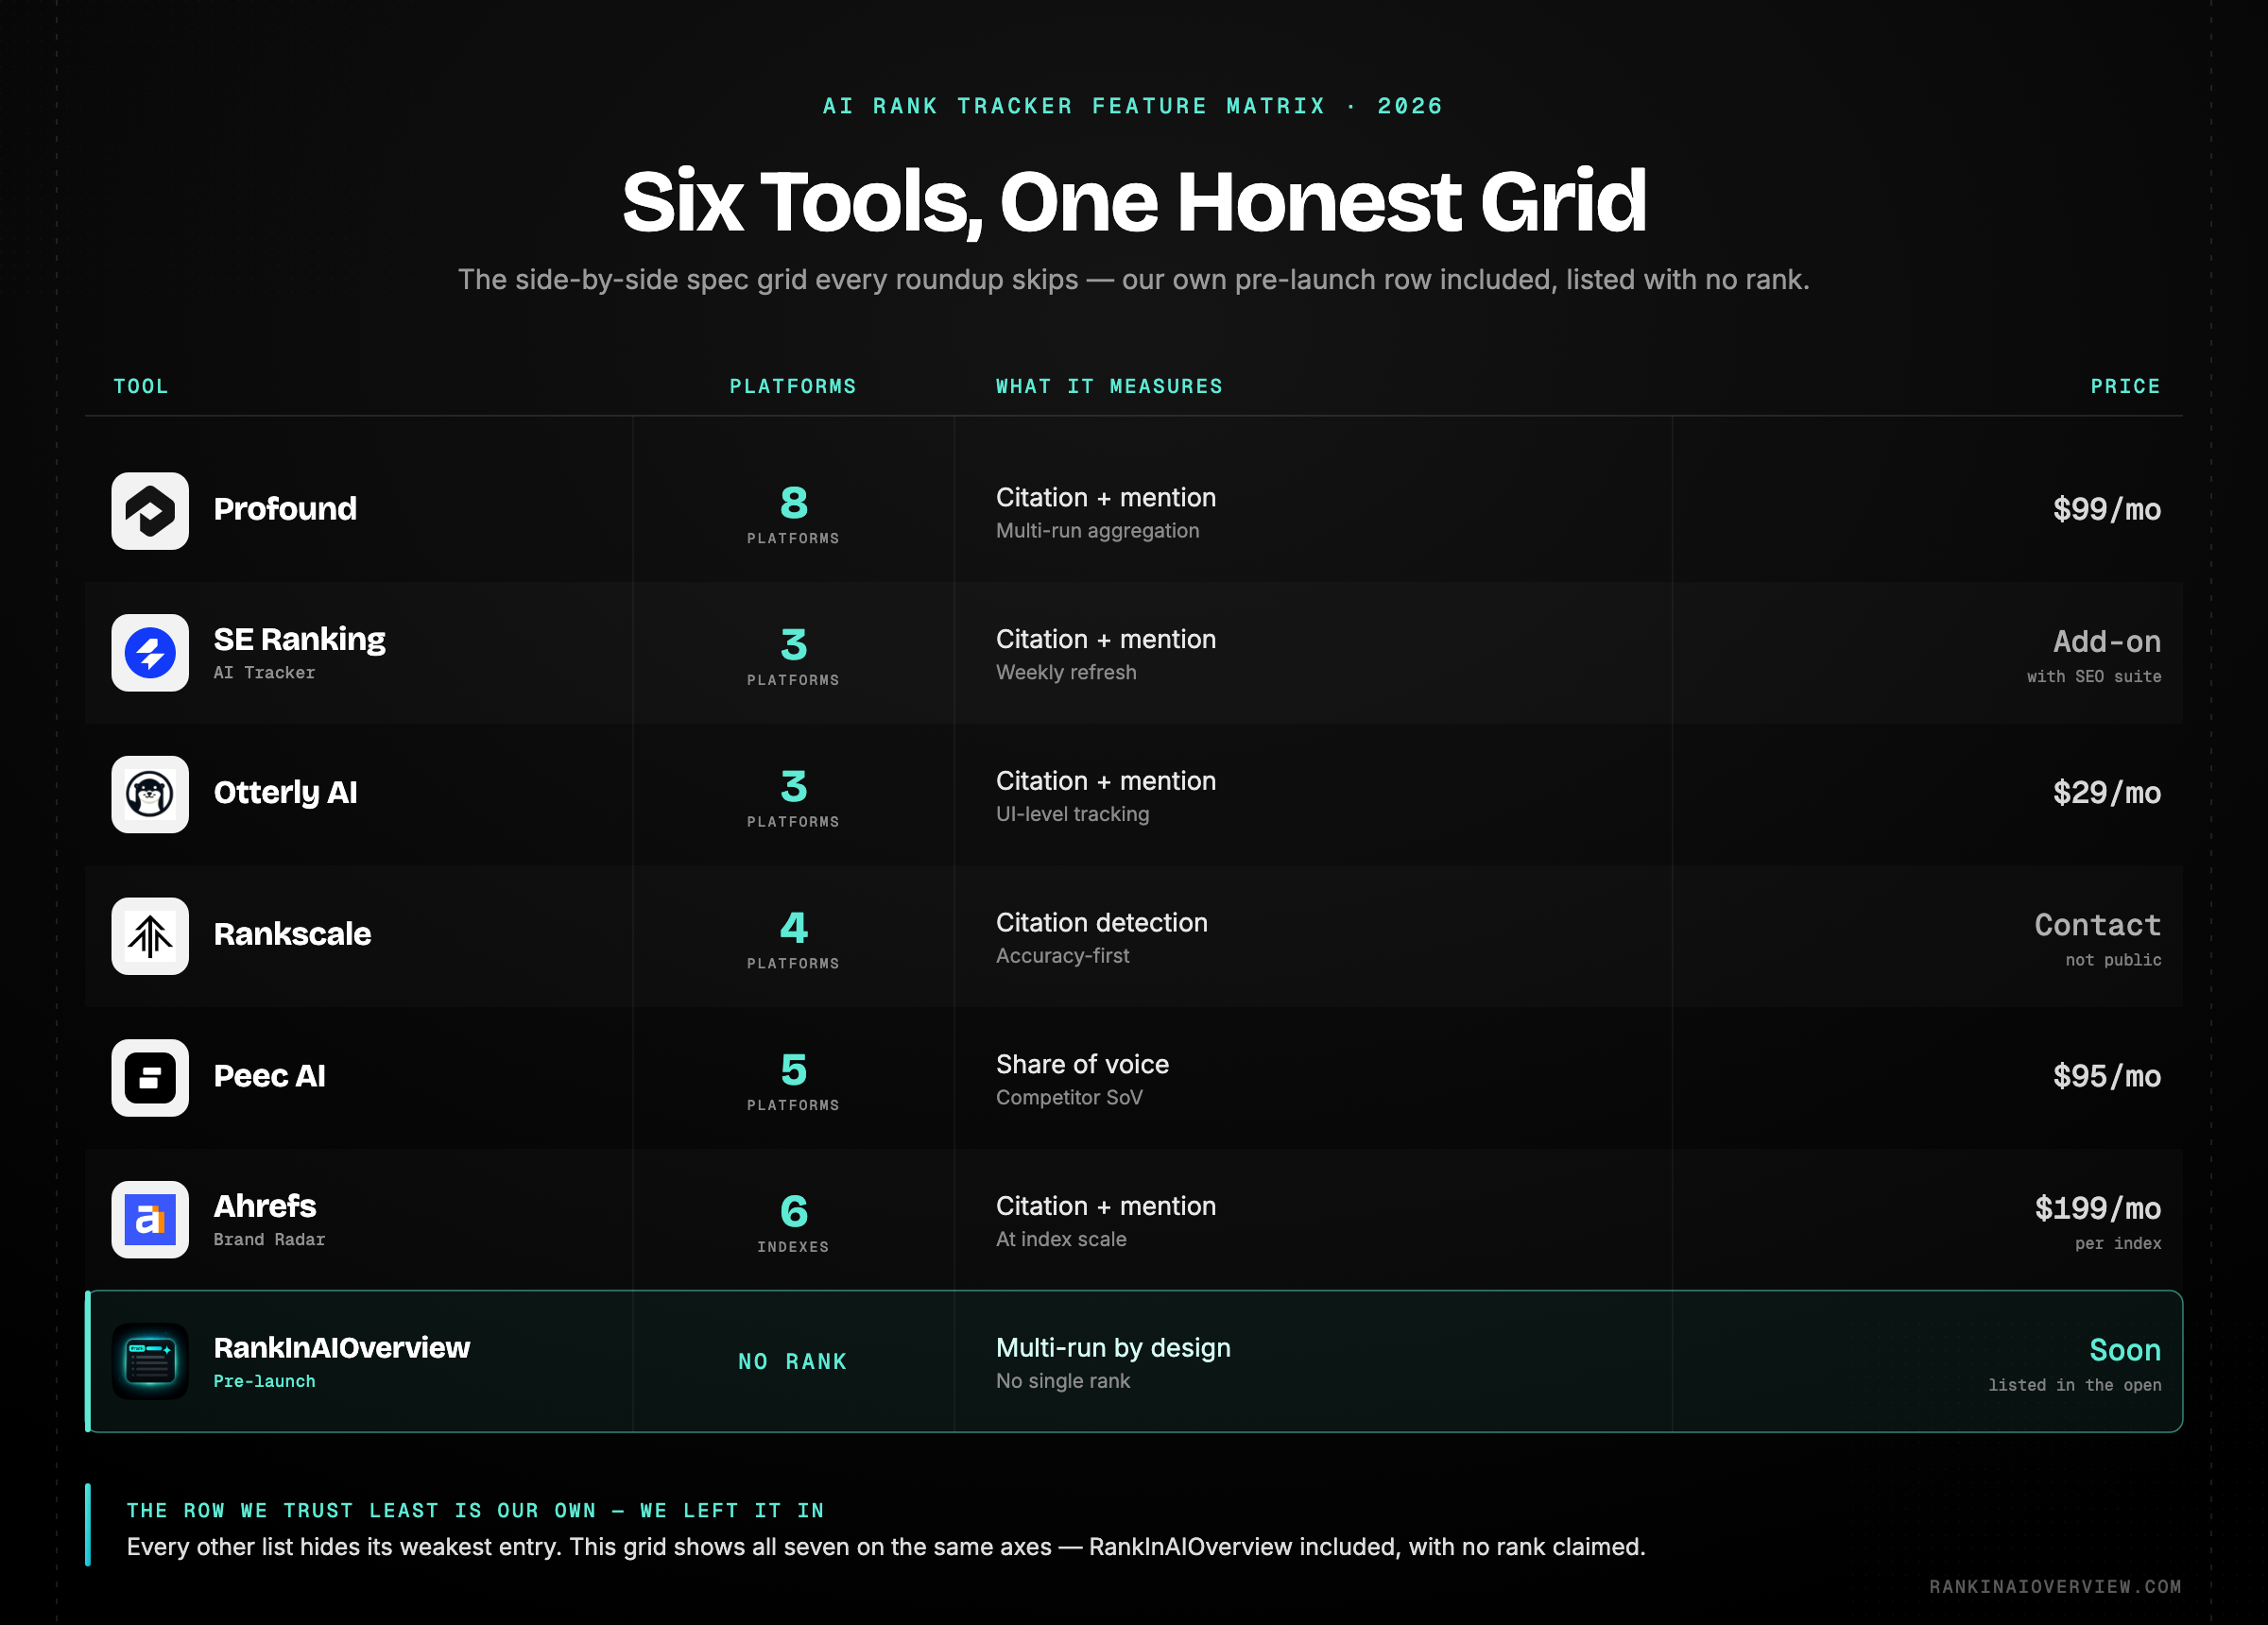Screen dimensions: 2268x1625
Task: Click SE Ranking's 3 platforms count
Action: point(793,645)
